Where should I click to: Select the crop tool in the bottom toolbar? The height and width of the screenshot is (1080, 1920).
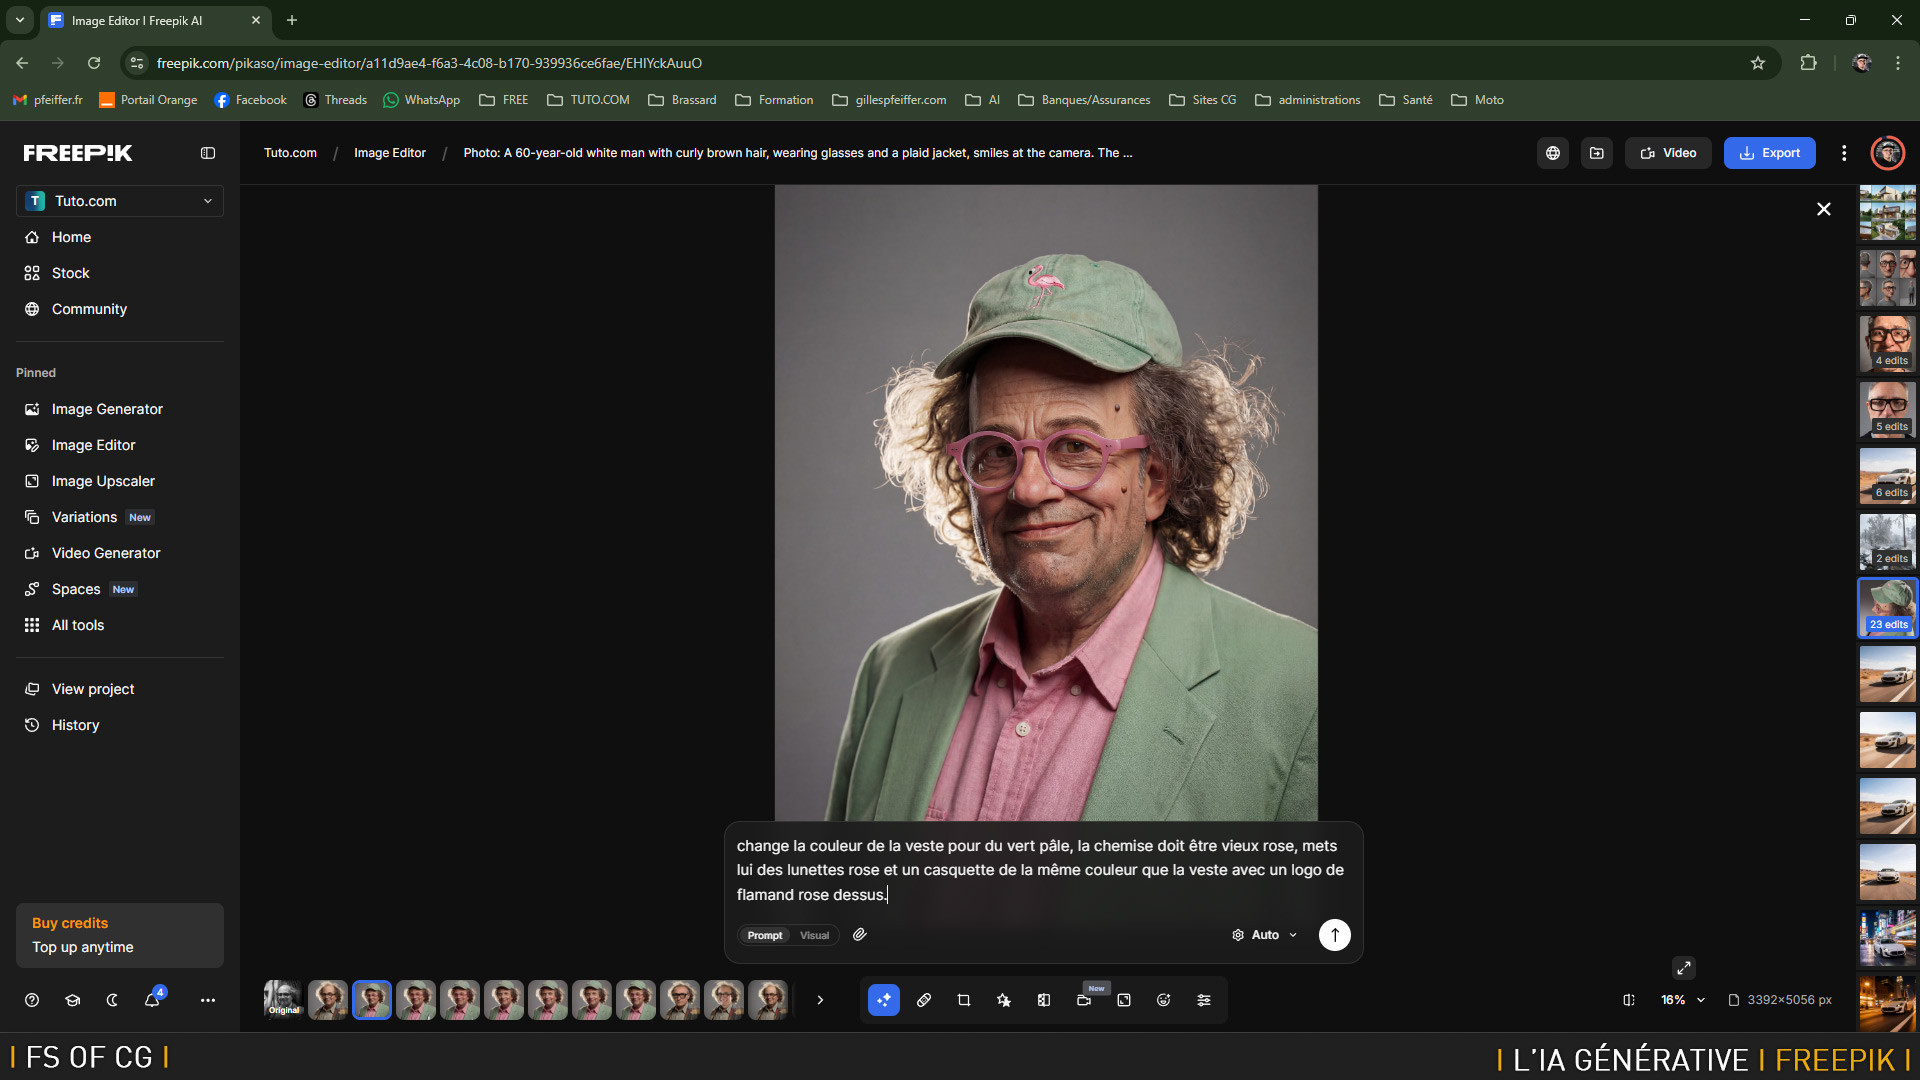[963, 1000]
